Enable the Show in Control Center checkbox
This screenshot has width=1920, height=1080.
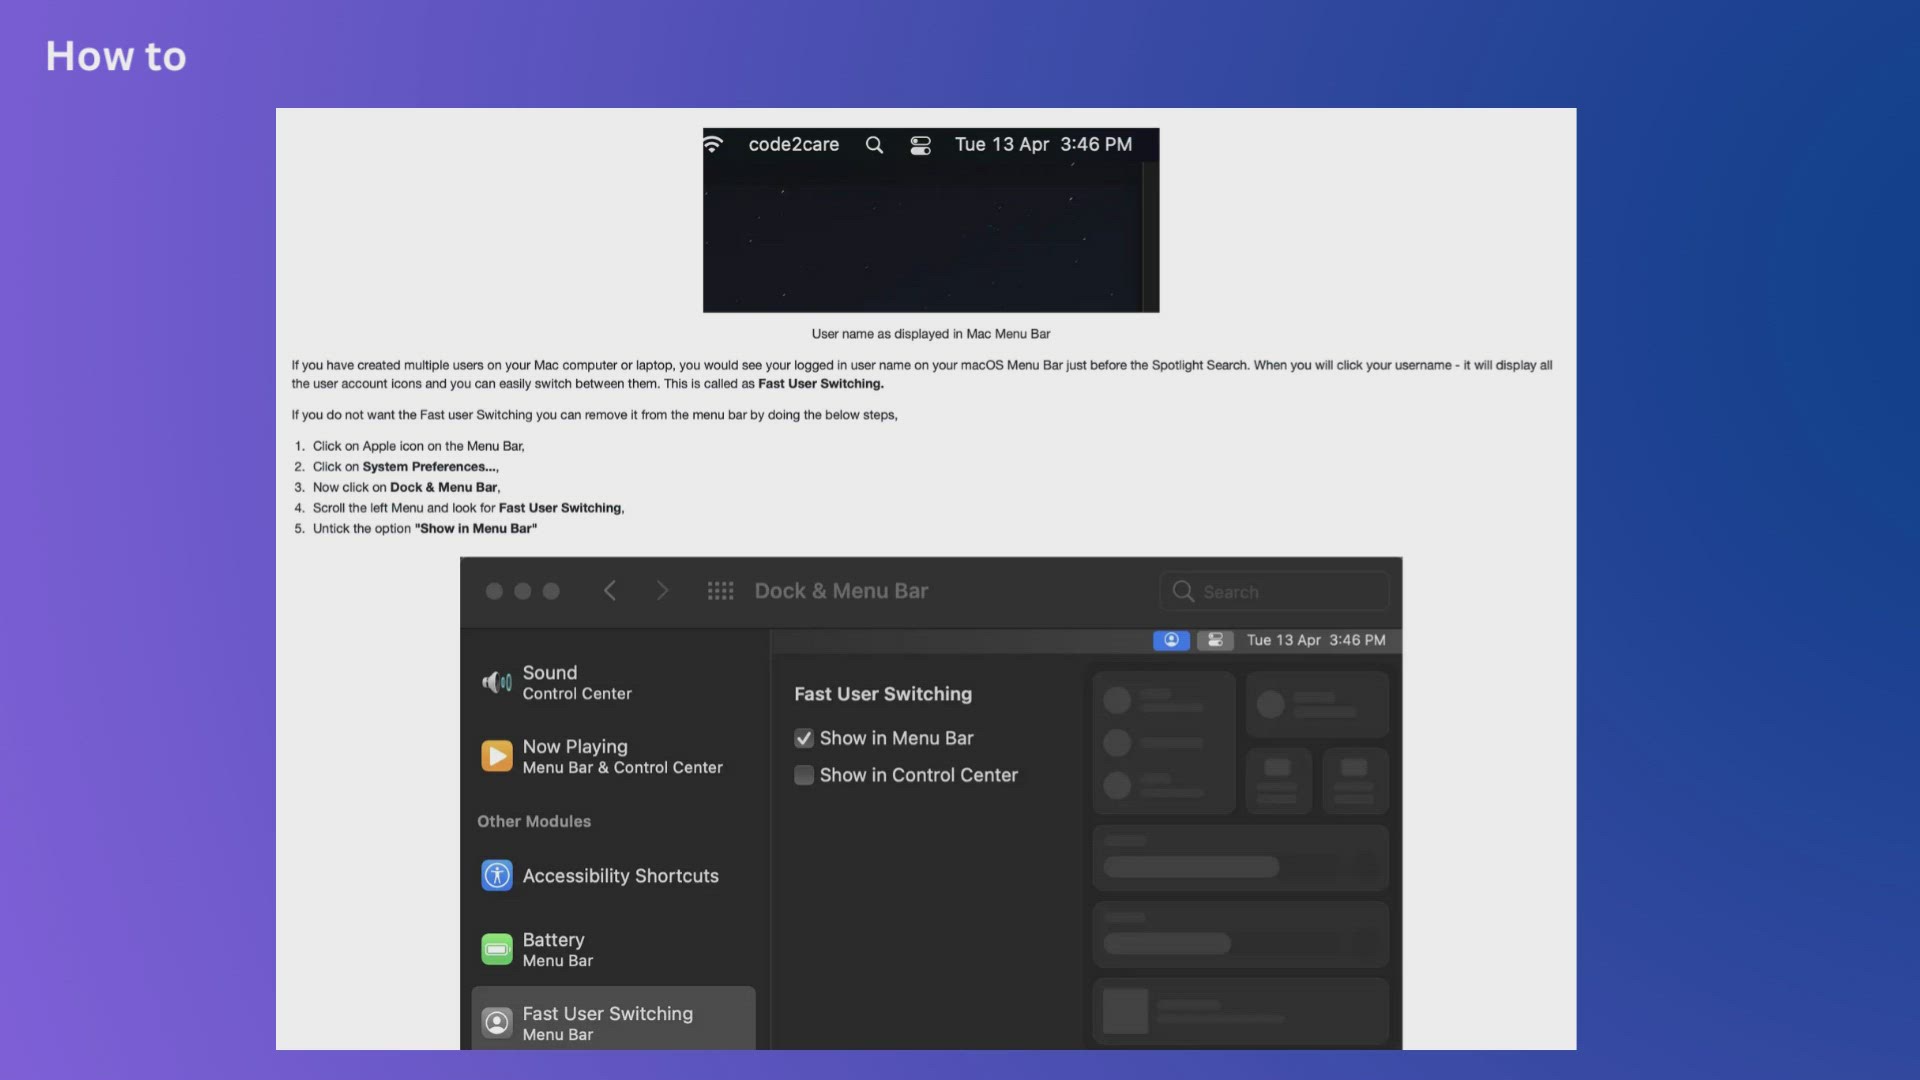pos(804,776)
